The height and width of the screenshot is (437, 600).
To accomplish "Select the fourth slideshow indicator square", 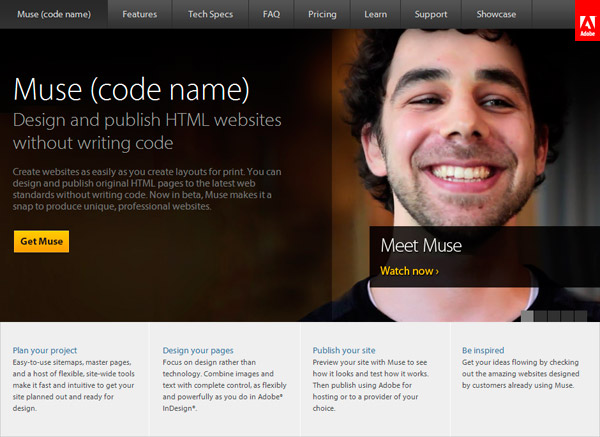I will [x=567, y=315].
